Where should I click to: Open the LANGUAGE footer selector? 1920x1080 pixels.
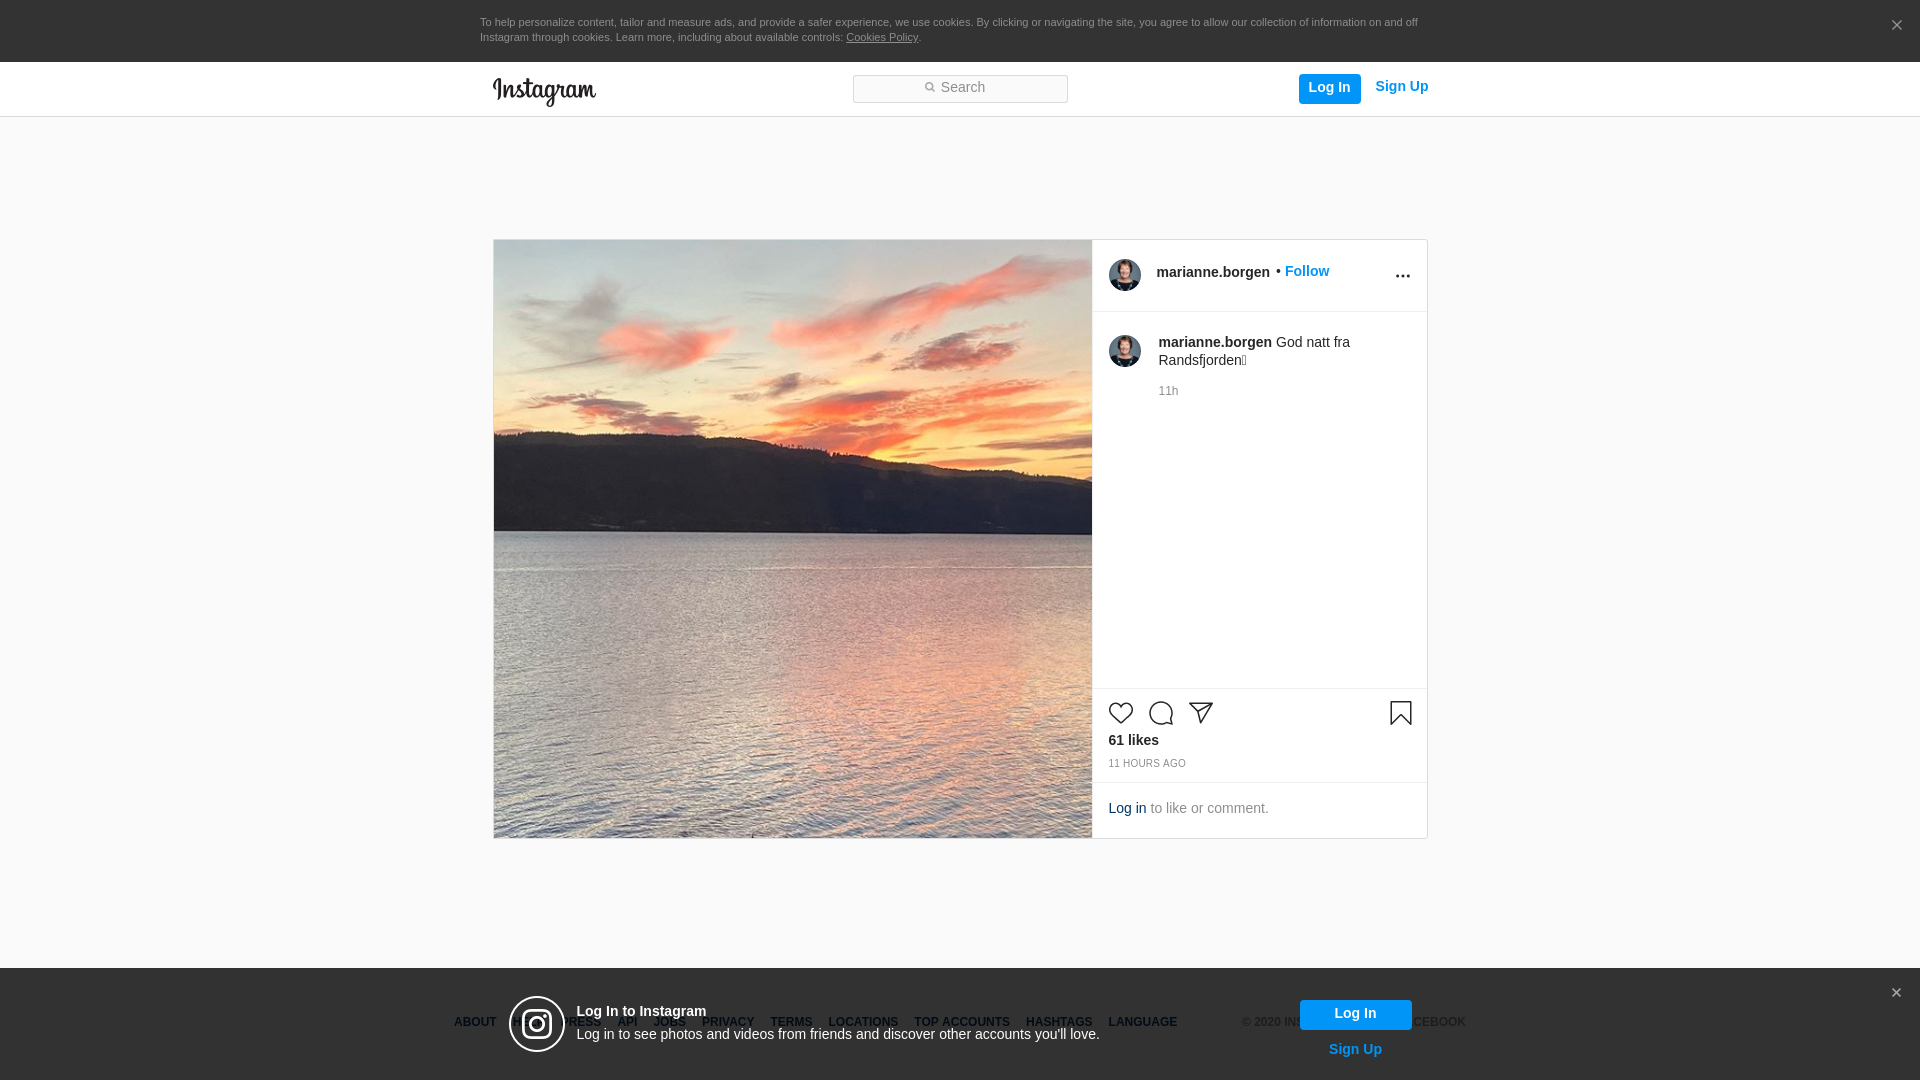(x=1142, y=1022)
